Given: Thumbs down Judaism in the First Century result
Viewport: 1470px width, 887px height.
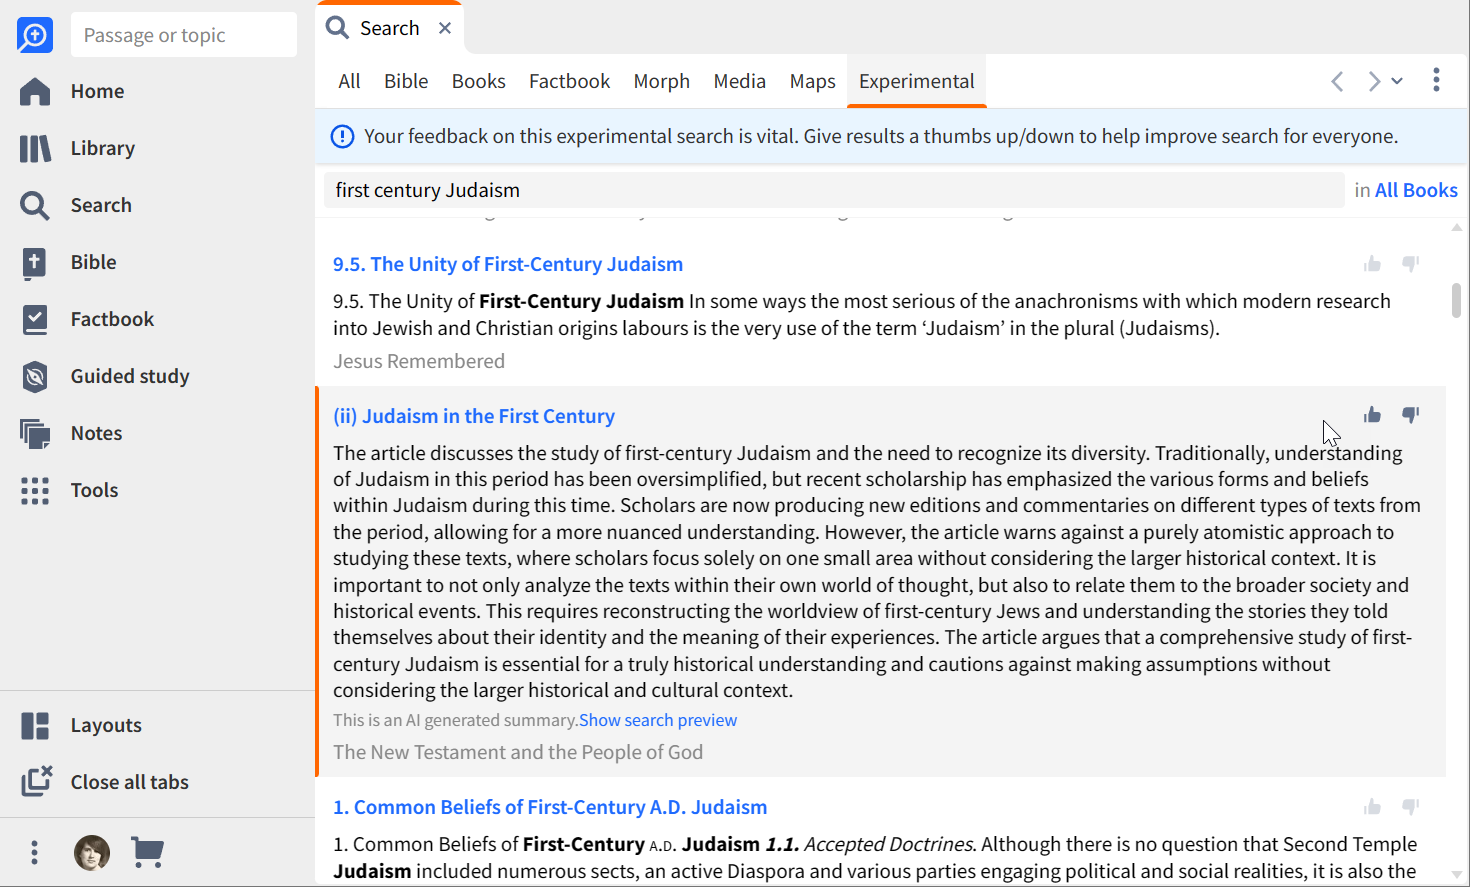Looking at the screenshot, I should [x=1410, y=415].
